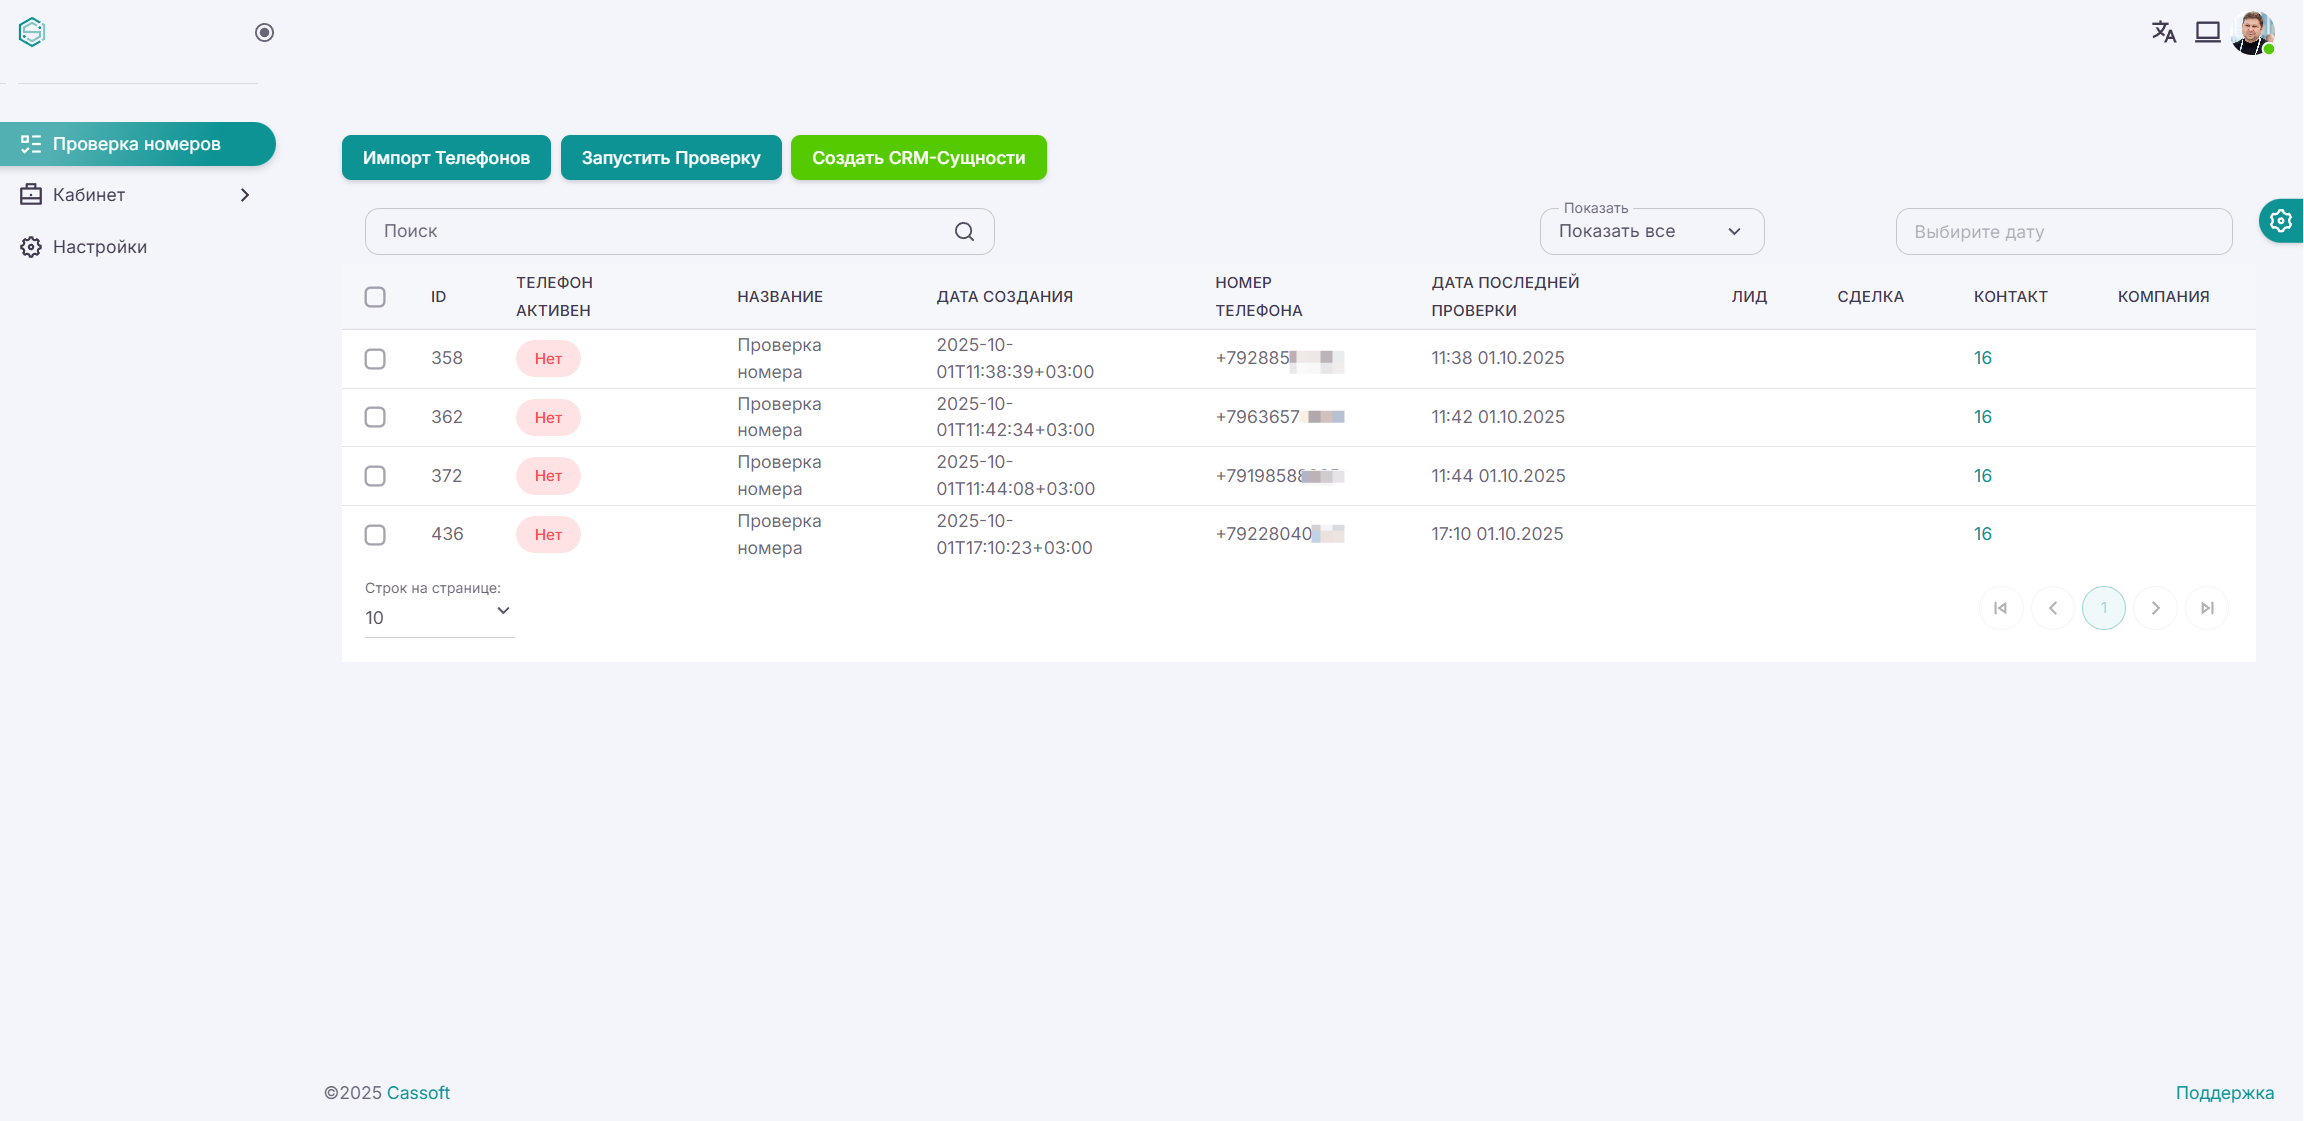The height and width of the screenshot is (1121, 2304).
Task: Open Настройки in the sidebar
Action: [x=100, y=247]
